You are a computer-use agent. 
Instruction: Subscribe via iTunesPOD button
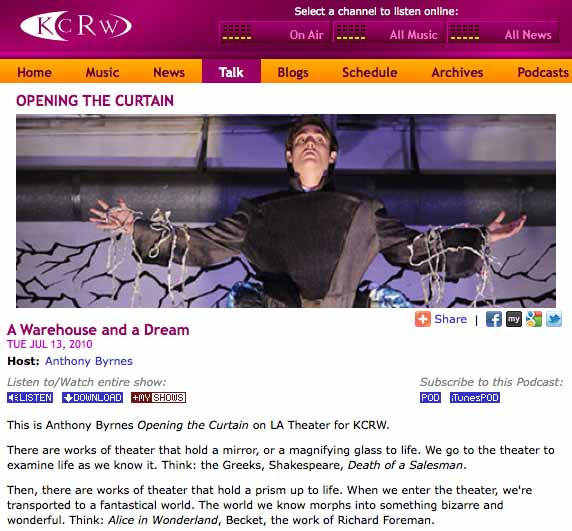coord(475,398)
